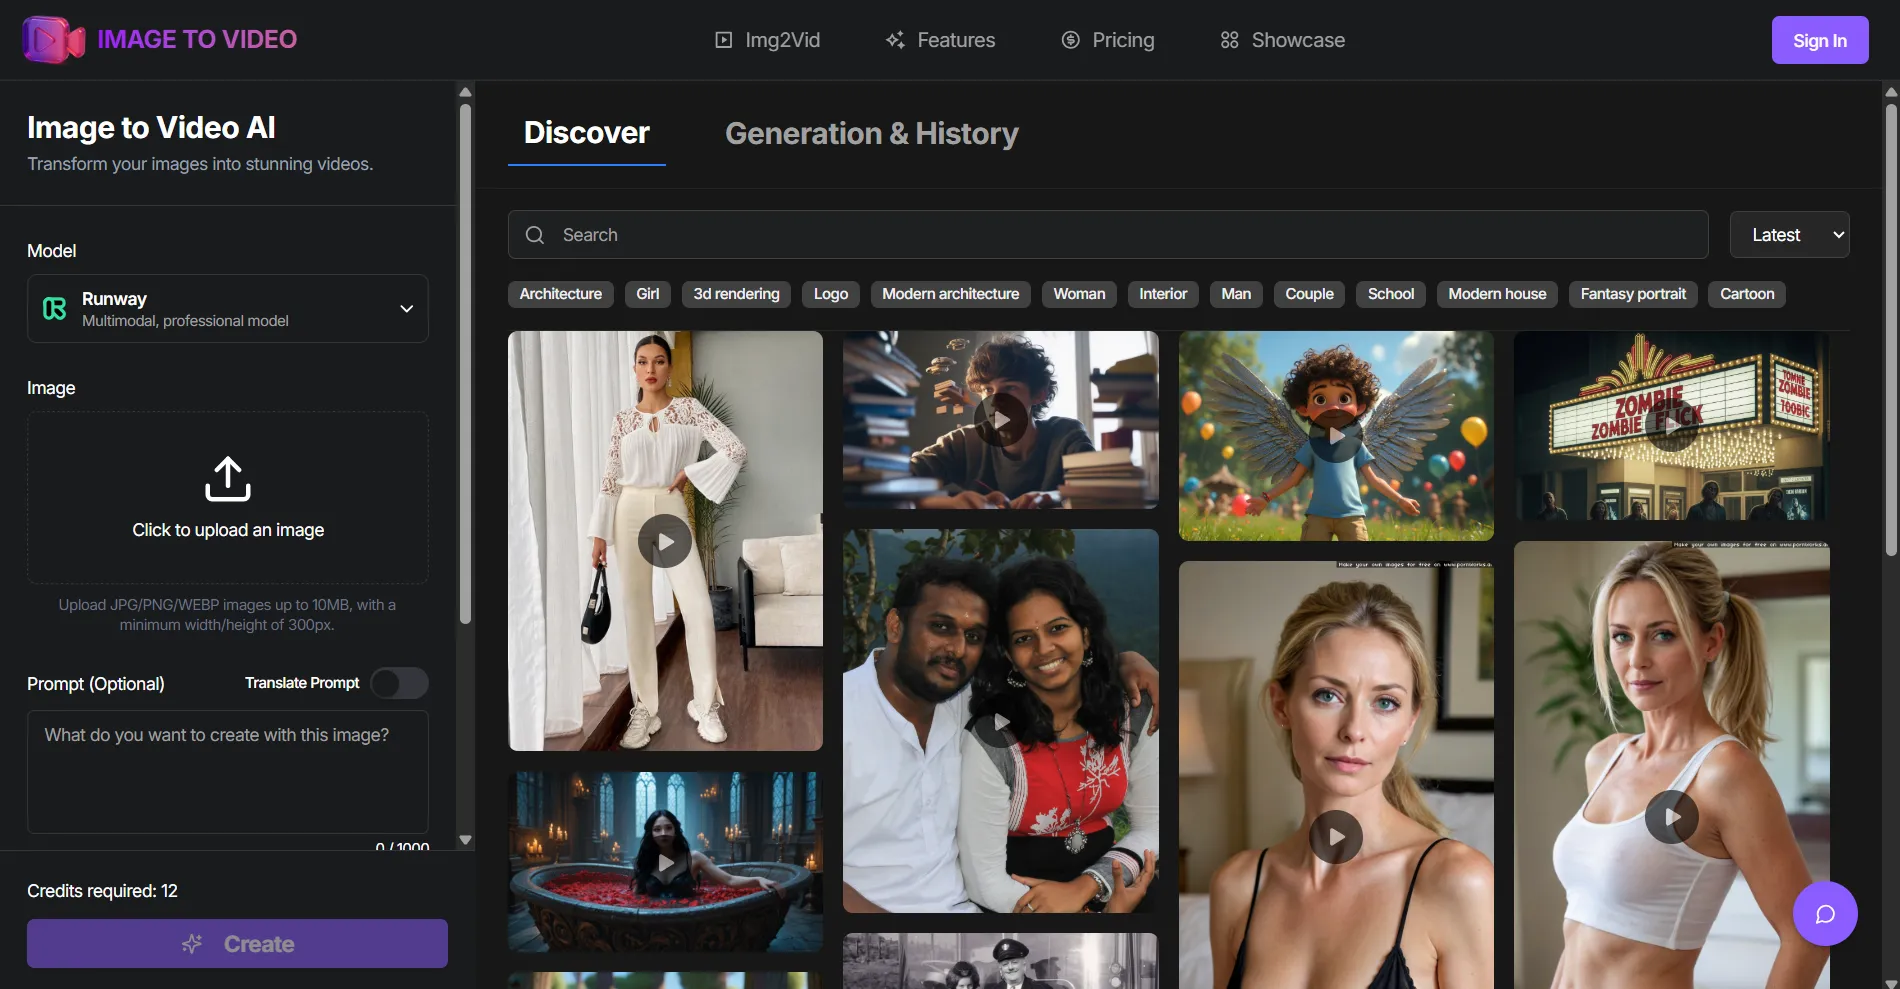Select the Discover tab
Image resolution: width=1900 pixels, height=989 pixels.
click(x=586, y=133)
